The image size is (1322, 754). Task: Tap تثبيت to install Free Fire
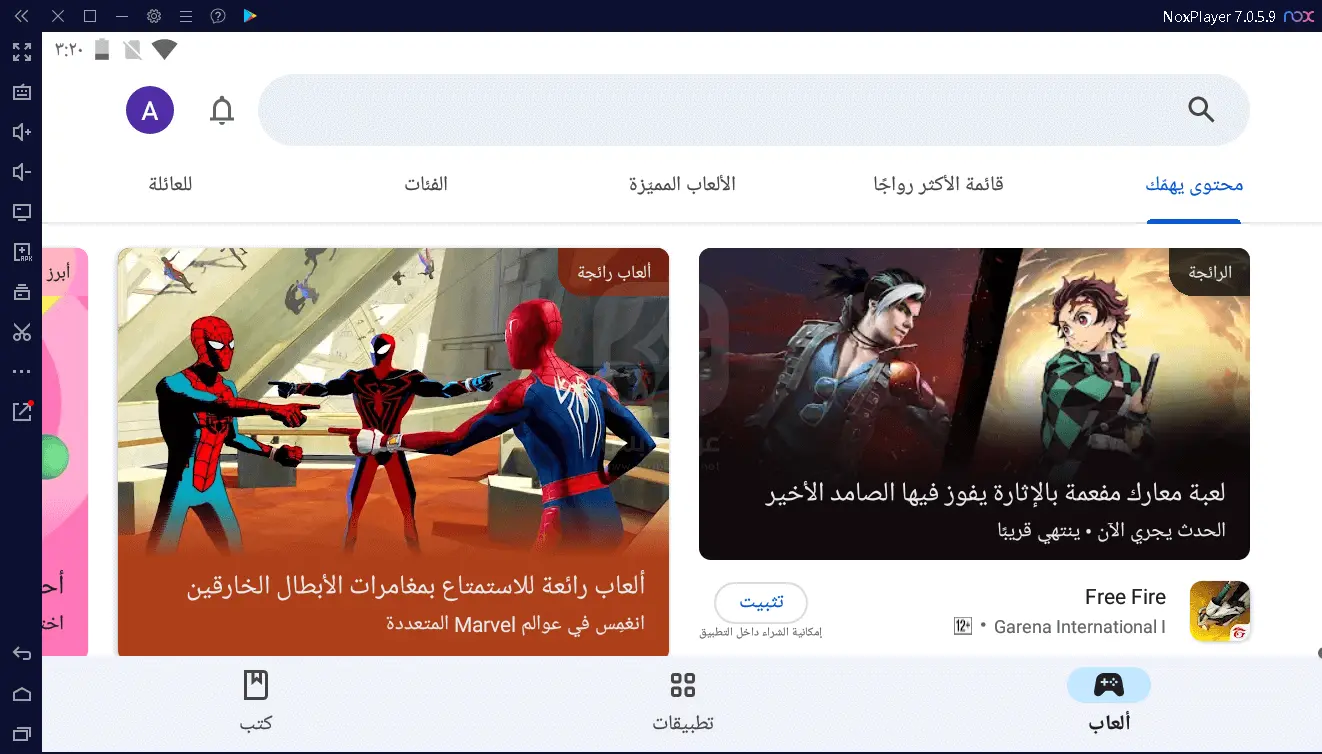pyautogui.click(x=760, y=602)
